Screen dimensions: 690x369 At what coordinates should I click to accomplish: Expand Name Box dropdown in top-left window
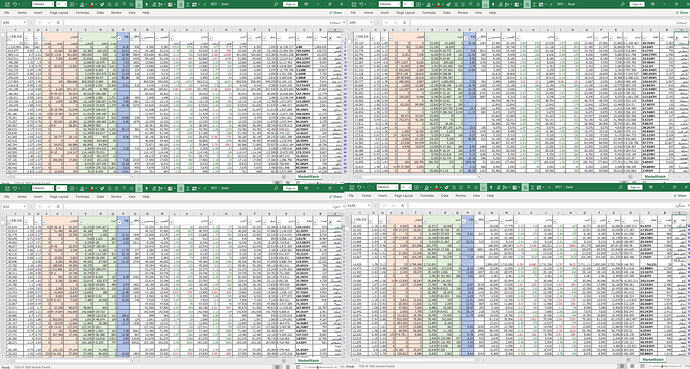point(25,22)
